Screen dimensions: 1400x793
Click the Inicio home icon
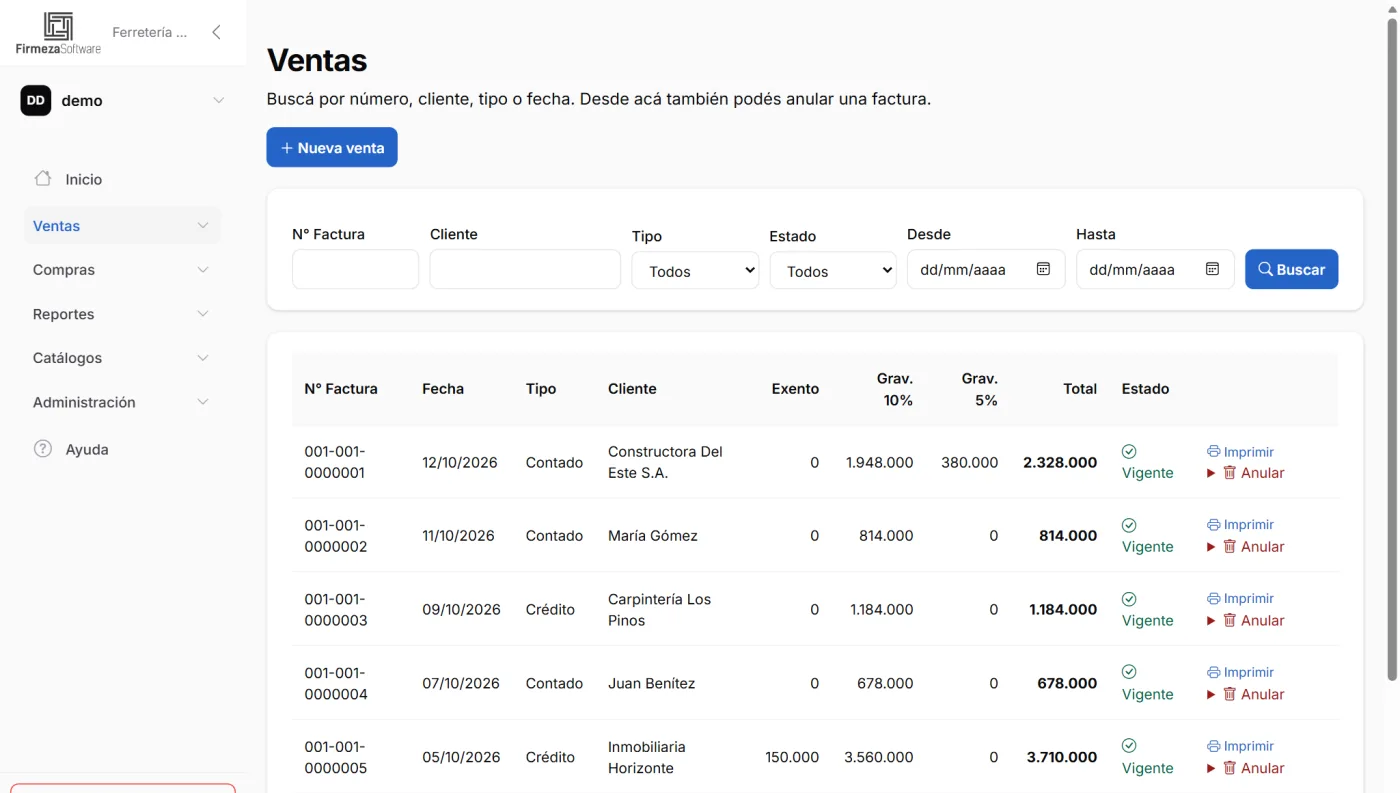pos(43,179)
